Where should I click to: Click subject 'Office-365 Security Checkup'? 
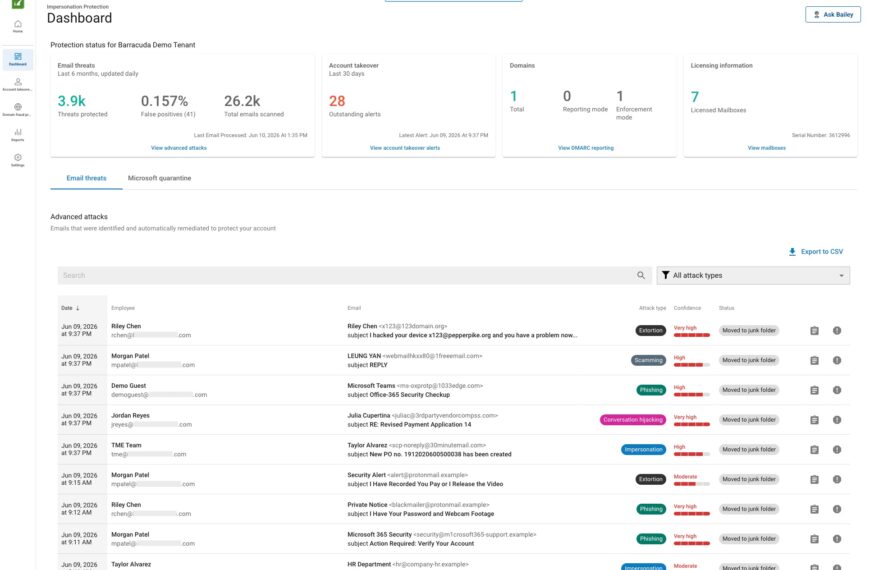coord(409,395)
